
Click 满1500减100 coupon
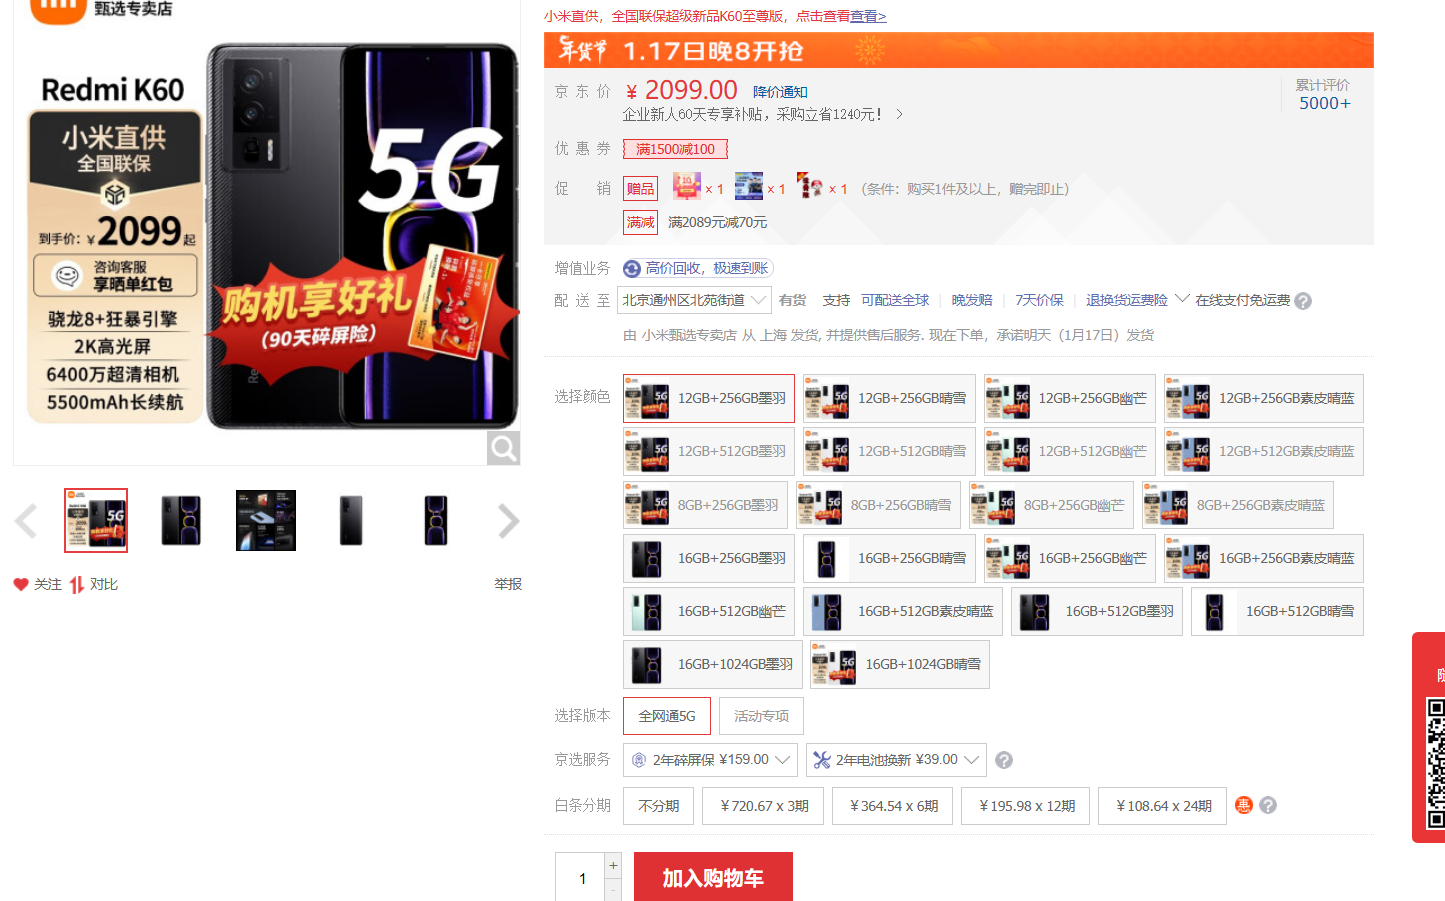[x=675, y=149]
